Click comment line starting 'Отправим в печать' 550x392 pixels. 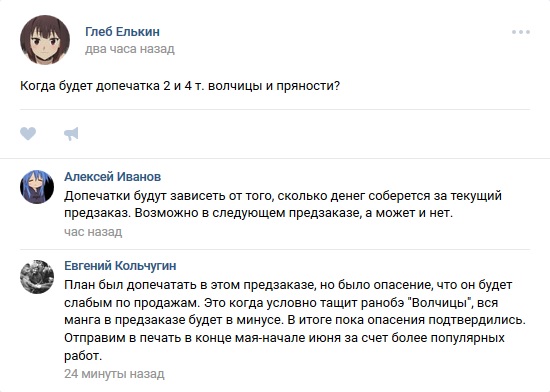[284, 338]
